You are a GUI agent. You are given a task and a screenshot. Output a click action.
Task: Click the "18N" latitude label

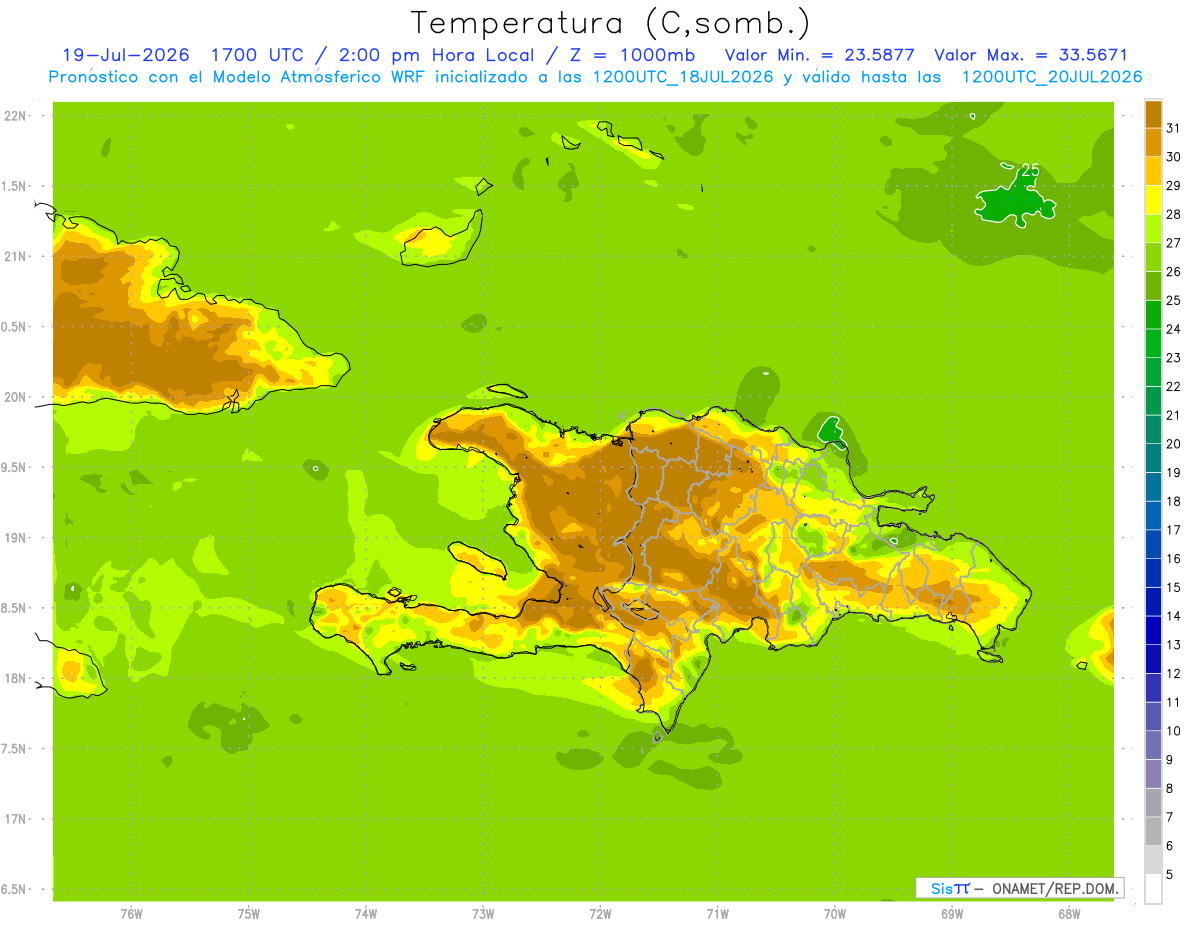click(x=16, y=678)
